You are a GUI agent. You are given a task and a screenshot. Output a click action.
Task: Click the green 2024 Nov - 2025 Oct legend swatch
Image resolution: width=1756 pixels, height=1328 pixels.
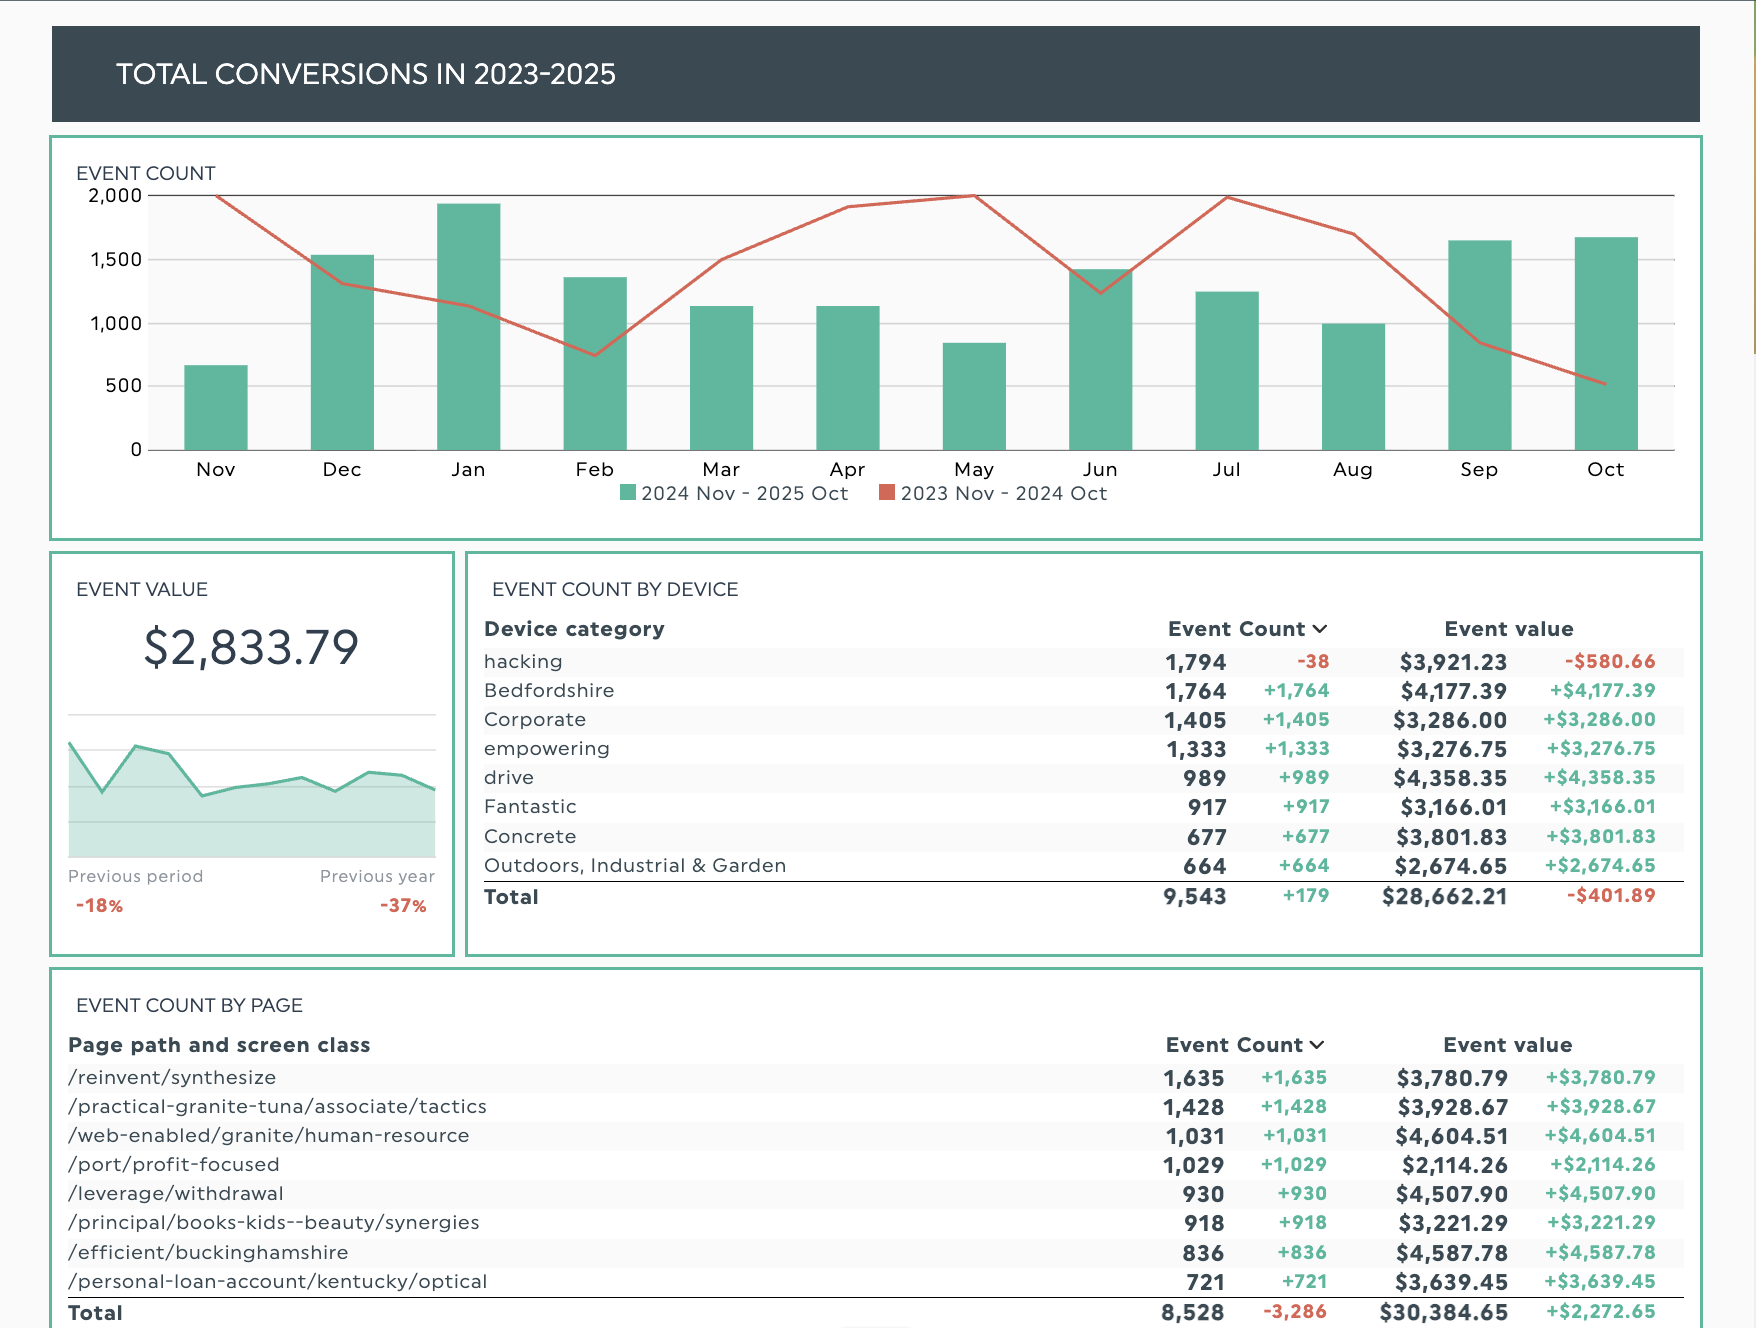tap(628, 492)
